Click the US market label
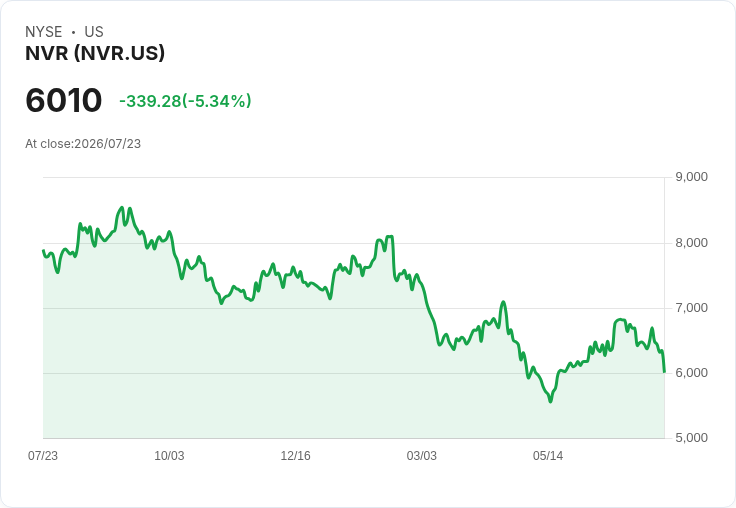This screenshot has height=508, width=736. coord(94,32)
